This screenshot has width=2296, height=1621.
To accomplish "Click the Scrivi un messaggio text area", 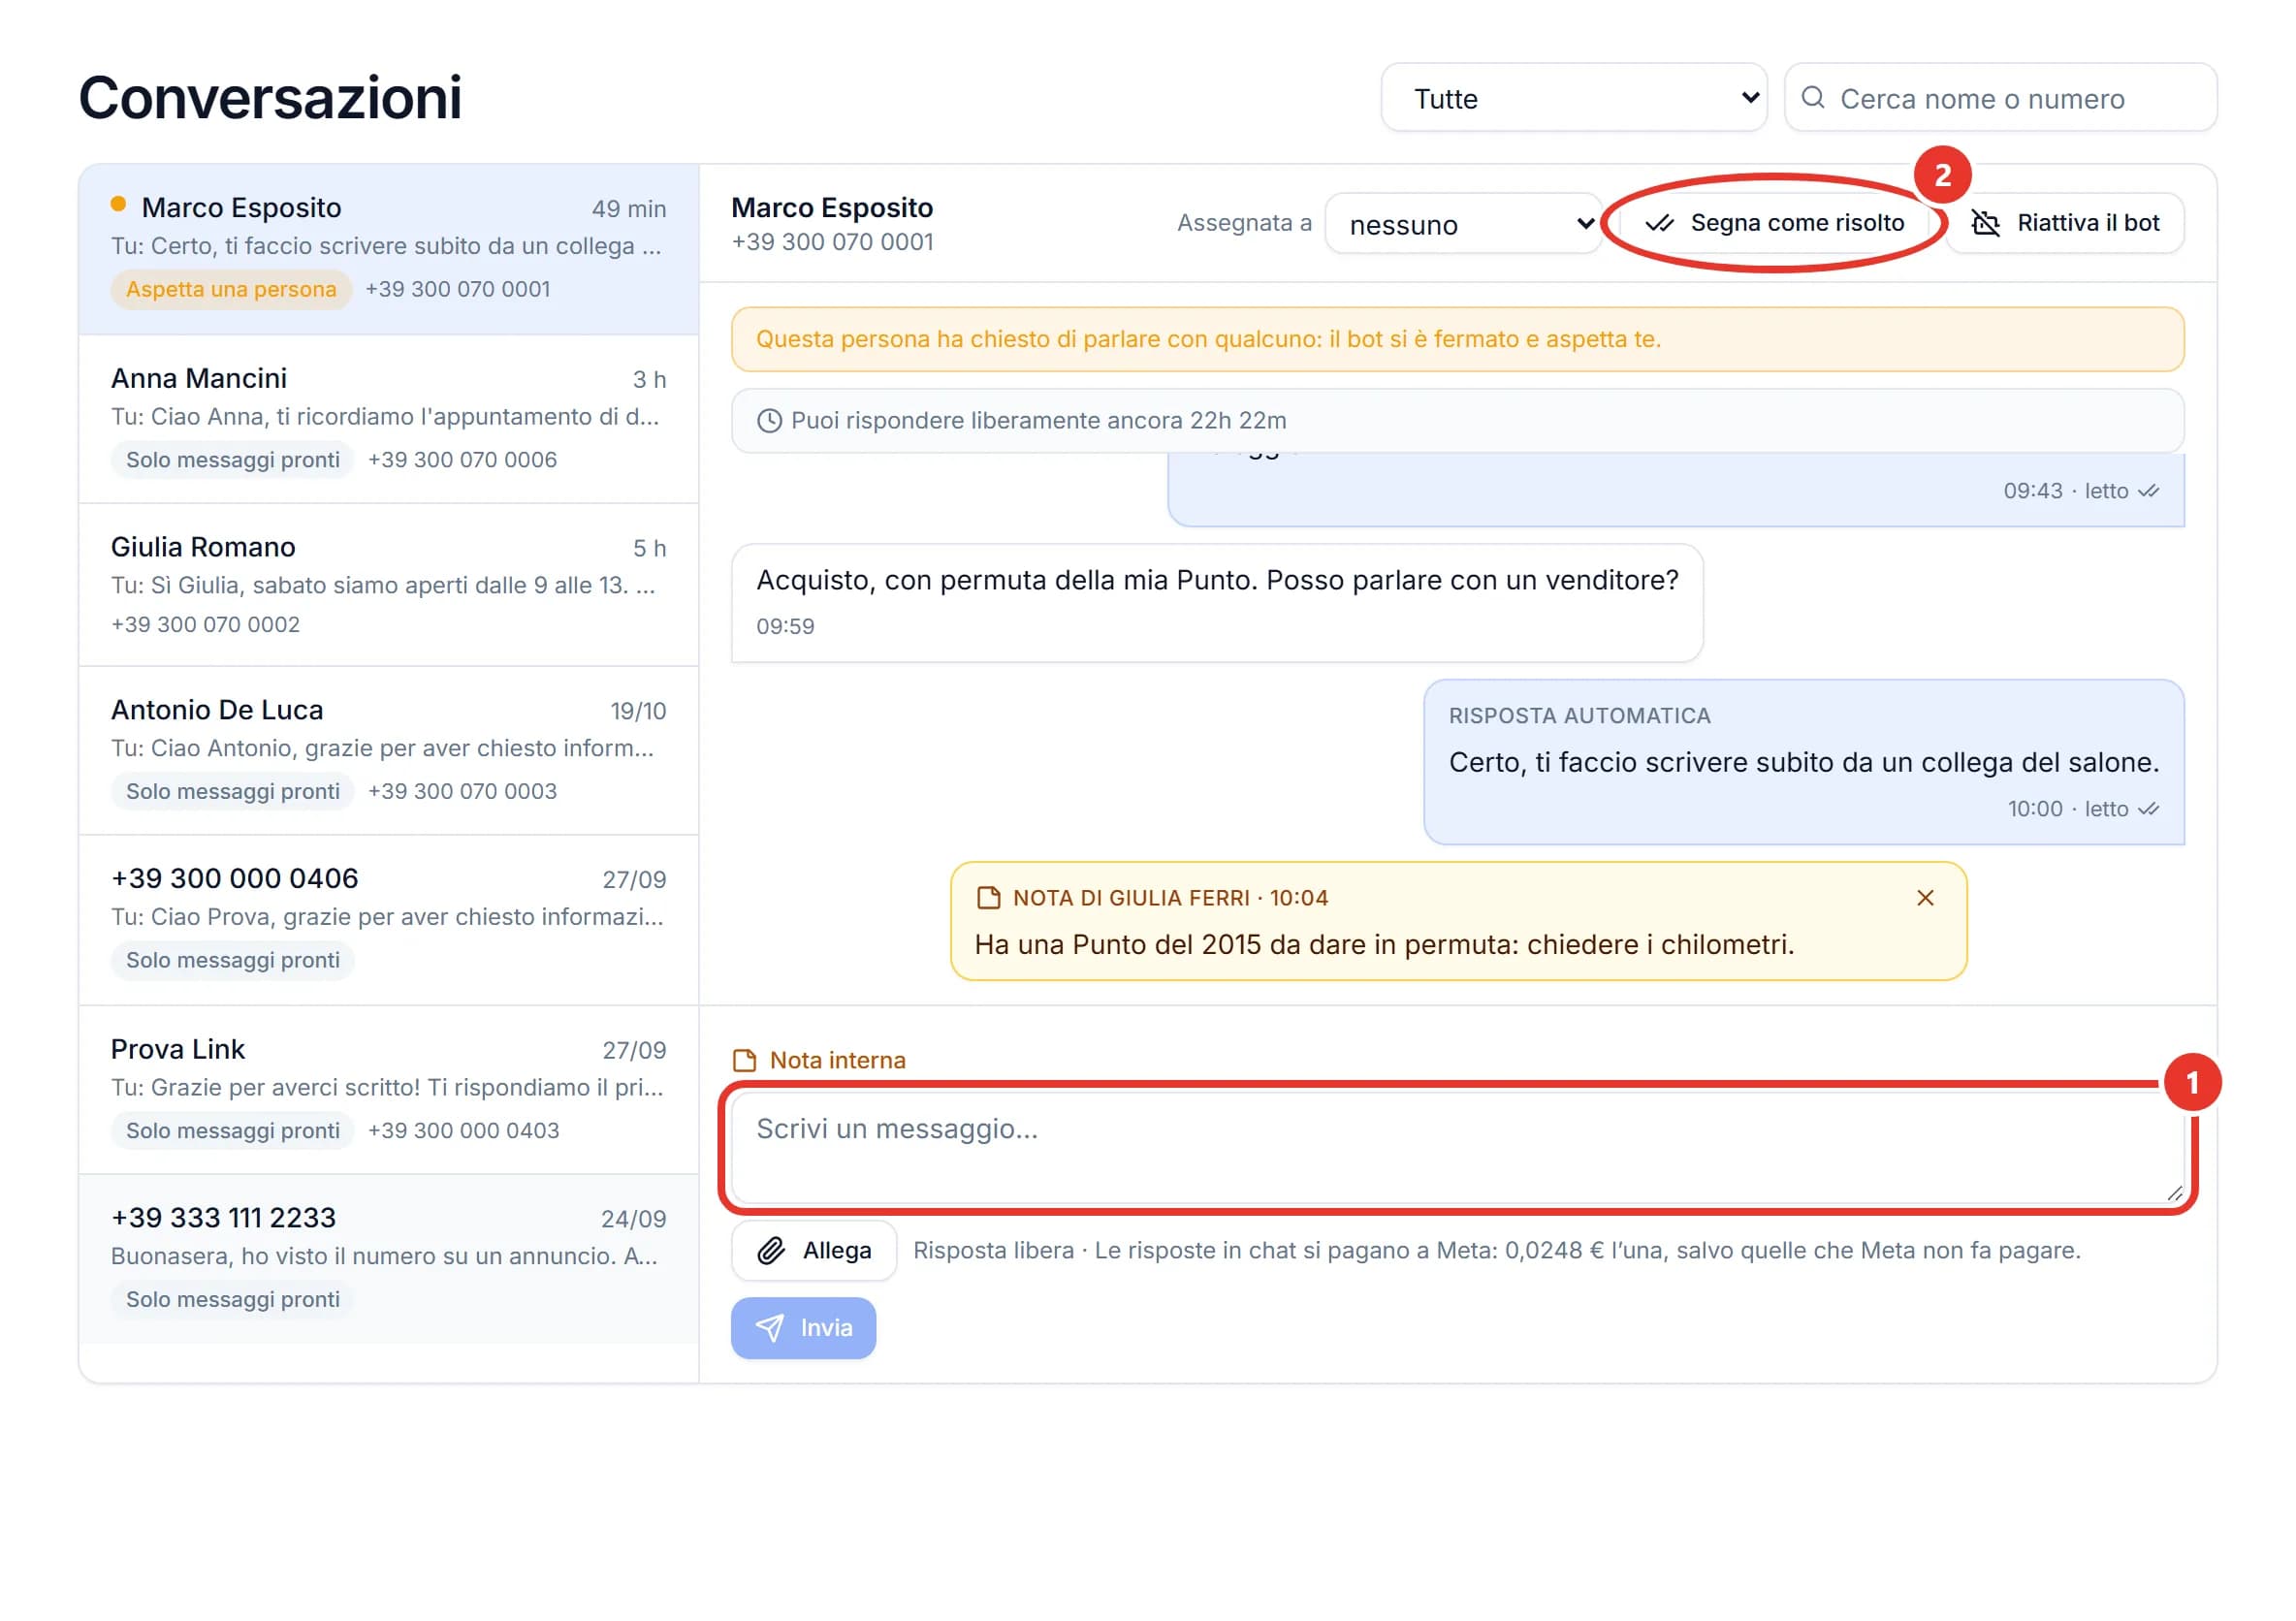I will [x=1457, y=1148].
